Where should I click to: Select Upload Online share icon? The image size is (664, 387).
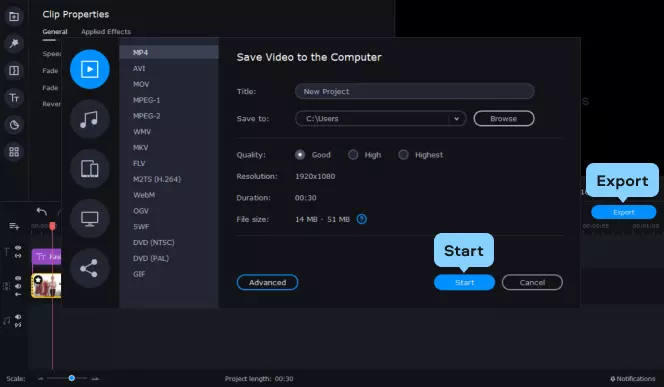90,268
